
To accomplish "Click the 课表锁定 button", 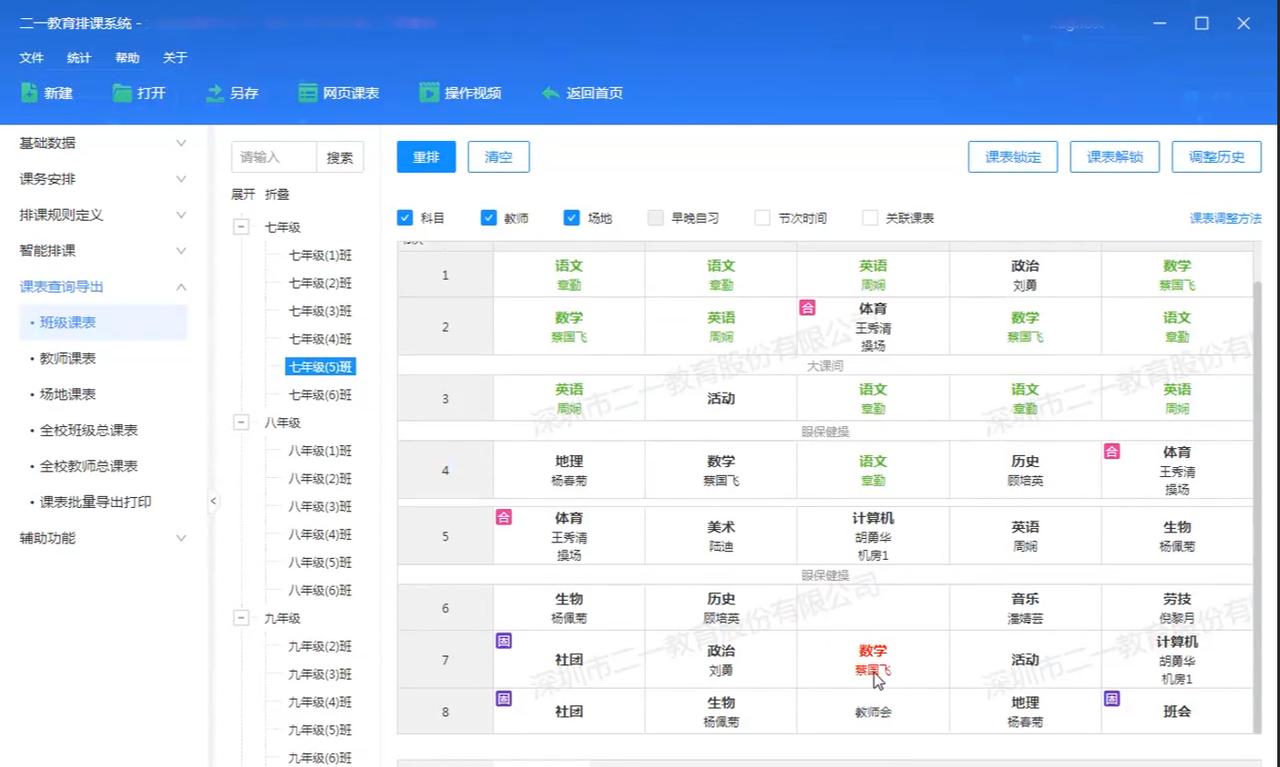I will pos(1013,157).
